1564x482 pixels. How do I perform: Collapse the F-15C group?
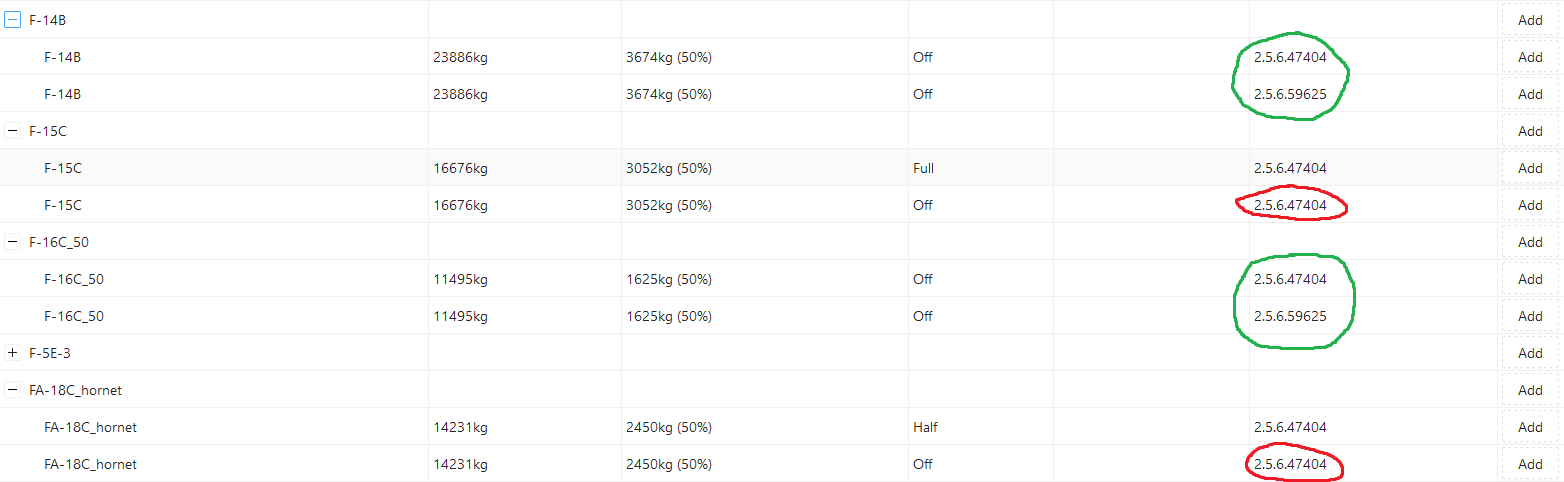coord(13,131)
